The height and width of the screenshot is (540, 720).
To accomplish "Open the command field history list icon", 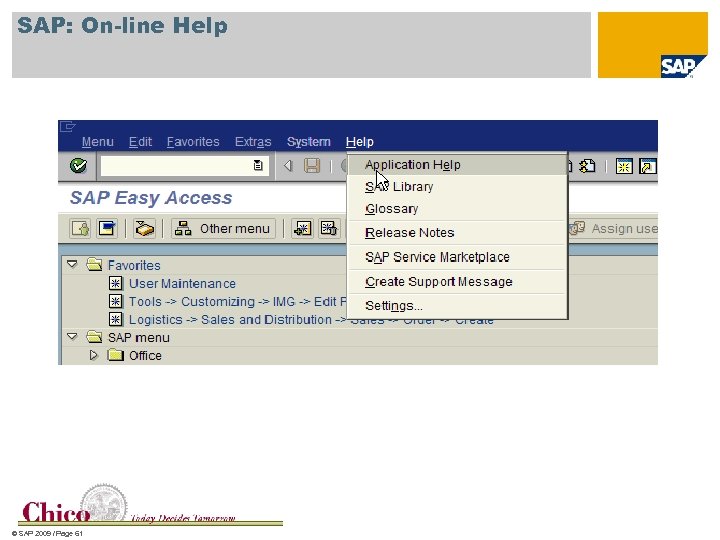I will coord(258,165).
